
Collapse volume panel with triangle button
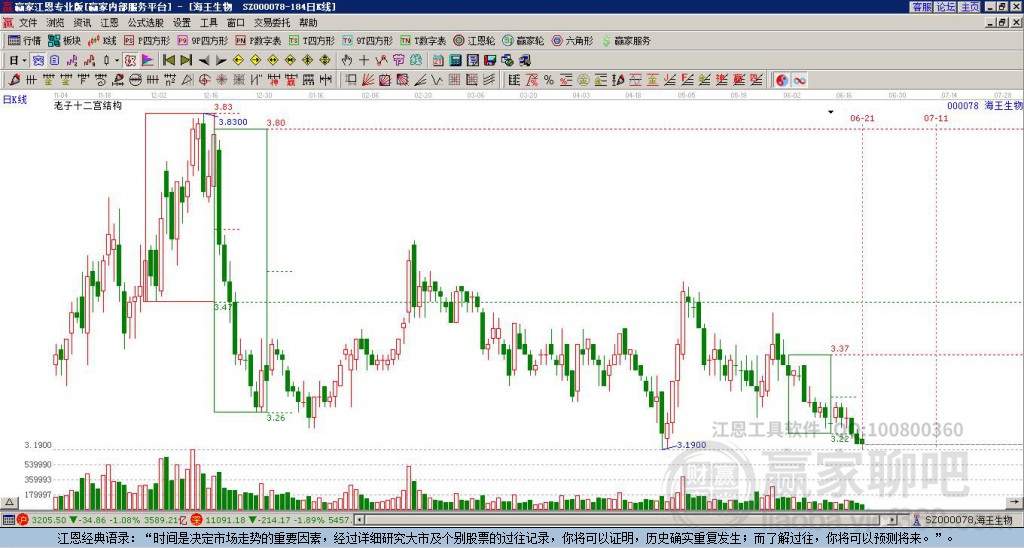(8, 502)
